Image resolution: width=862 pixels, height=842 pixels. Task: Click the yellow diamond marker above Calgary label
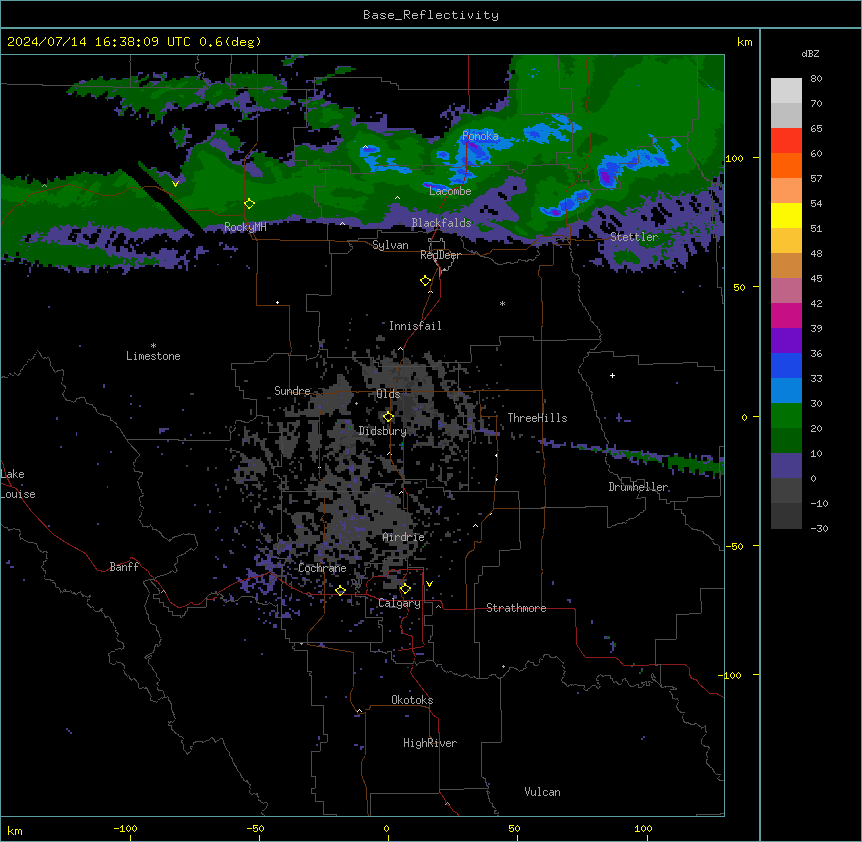click(x=405, y=589)
